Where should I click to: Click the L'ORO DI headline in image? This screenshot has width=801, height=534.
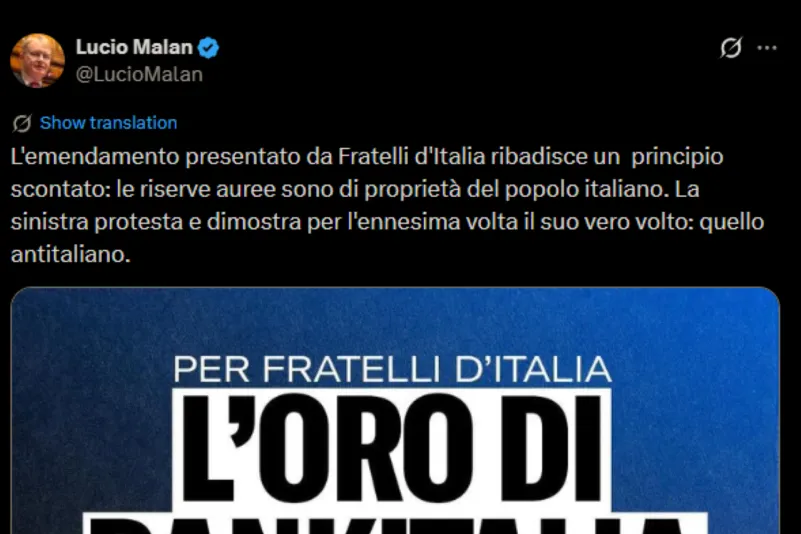click(392, 448)
